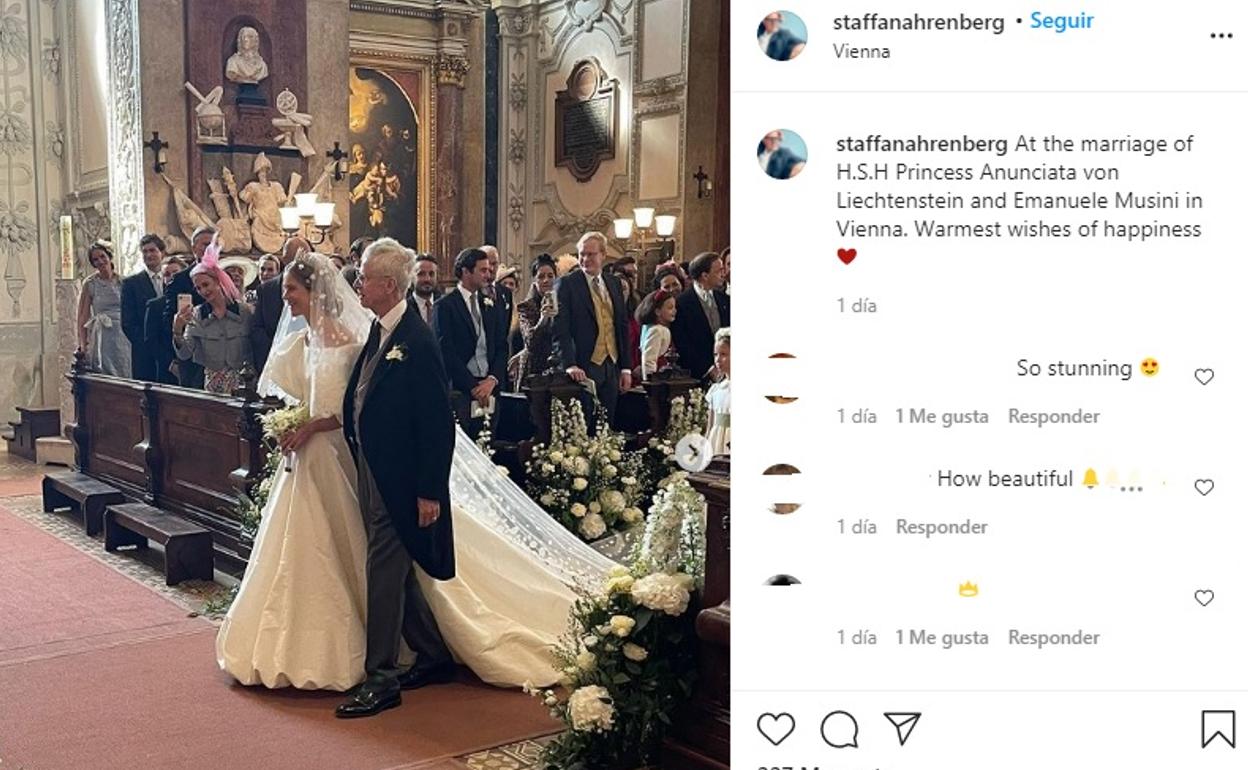Reply to the crown emoji comment
The image size is (1248, 770).
pyautogui.click(x=1053, y=638)
